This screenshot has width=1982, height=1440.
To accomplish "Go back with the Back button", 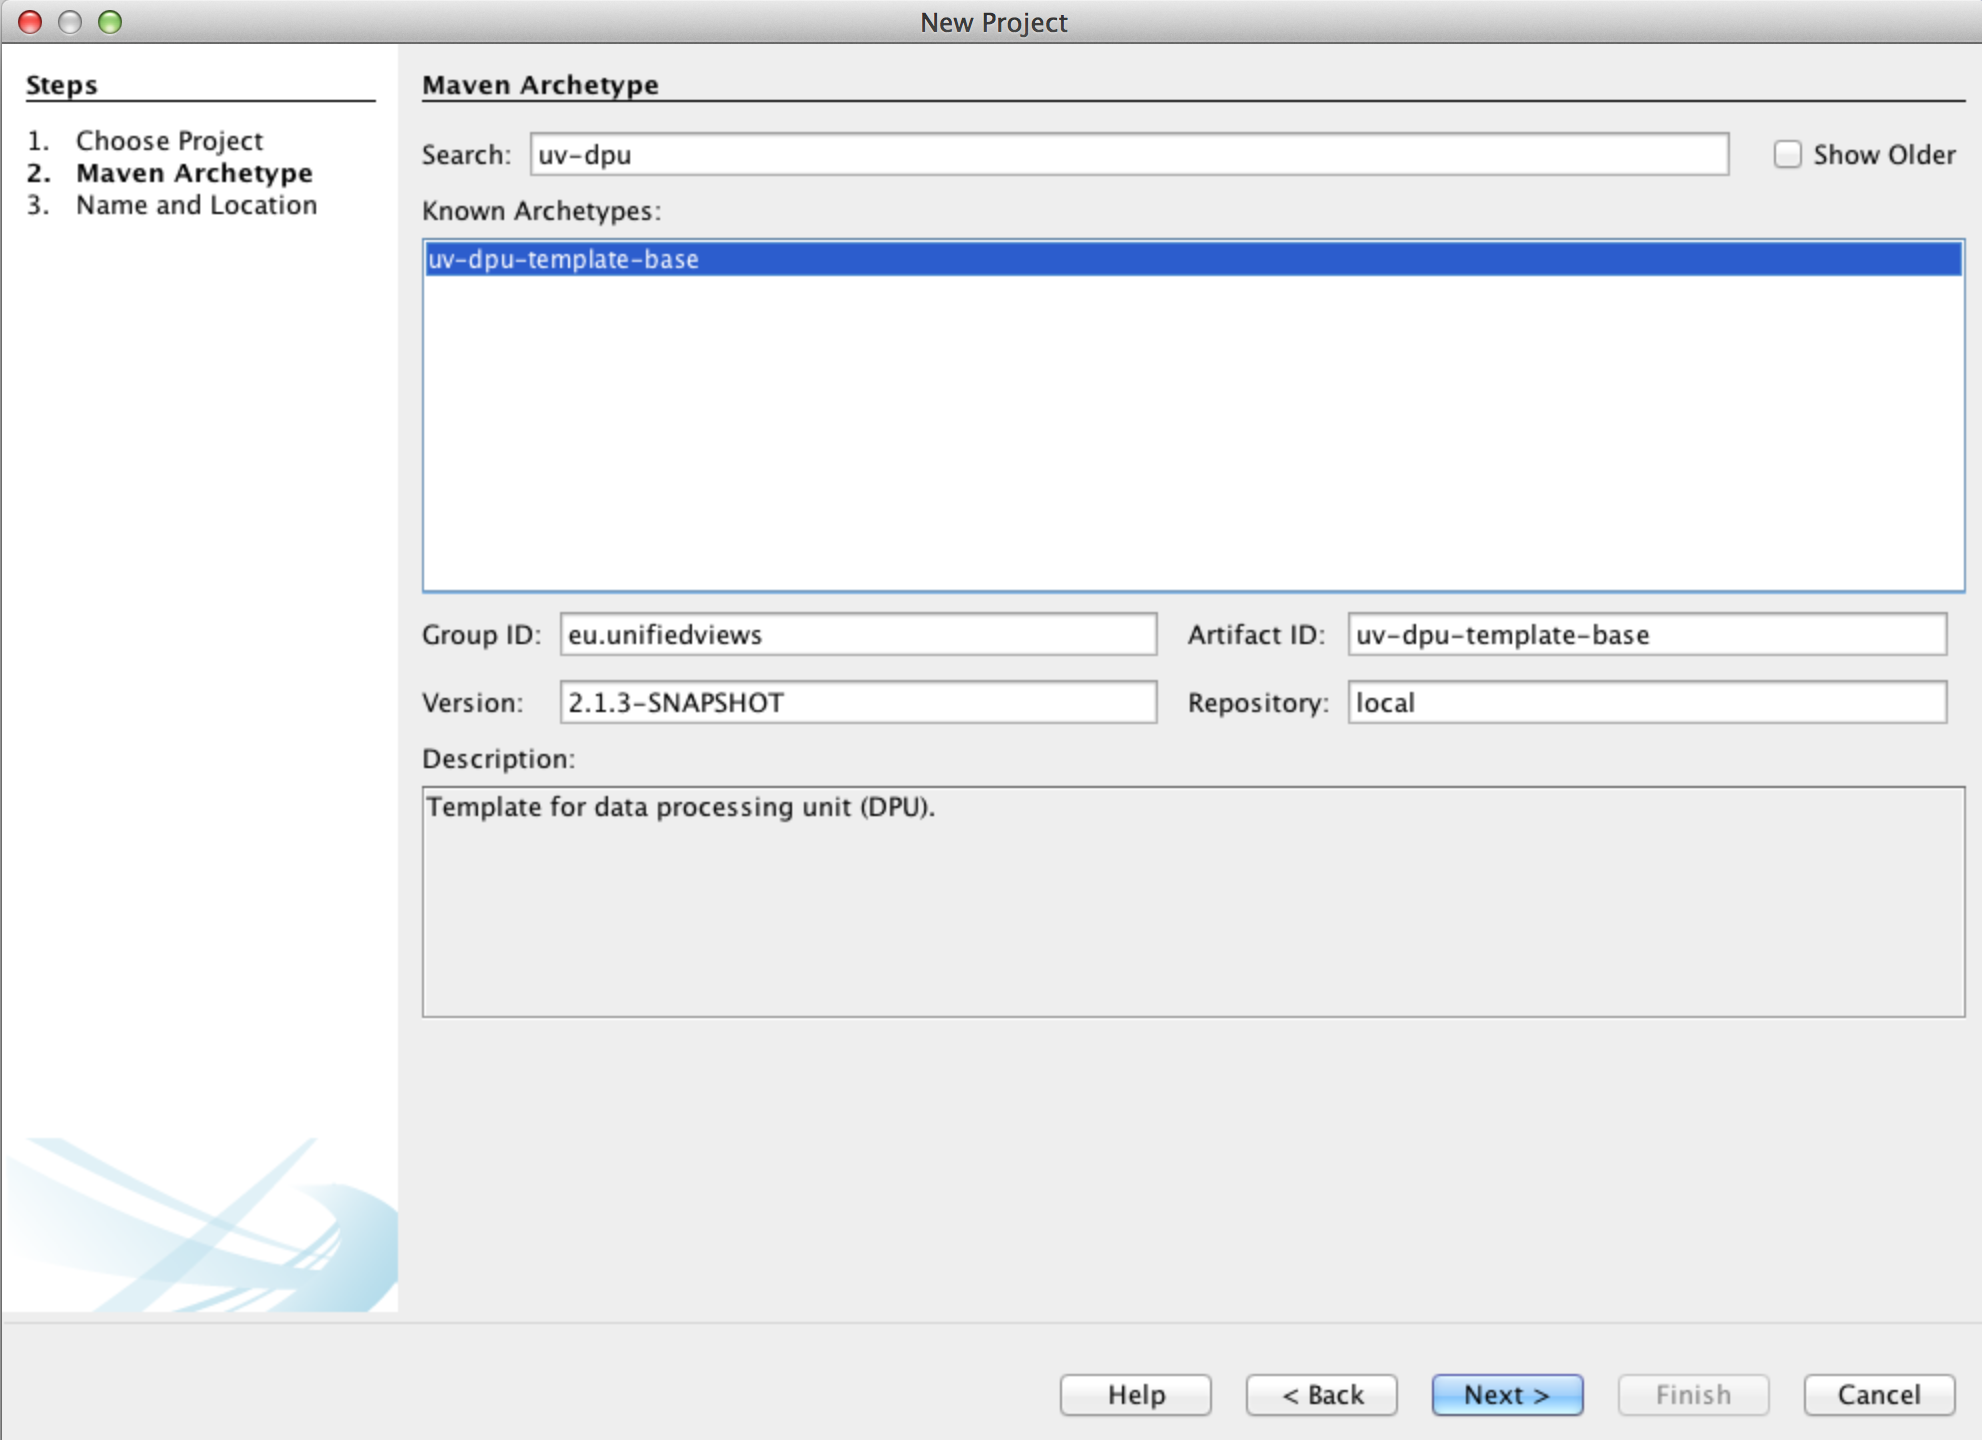I will [1321, 1395].
